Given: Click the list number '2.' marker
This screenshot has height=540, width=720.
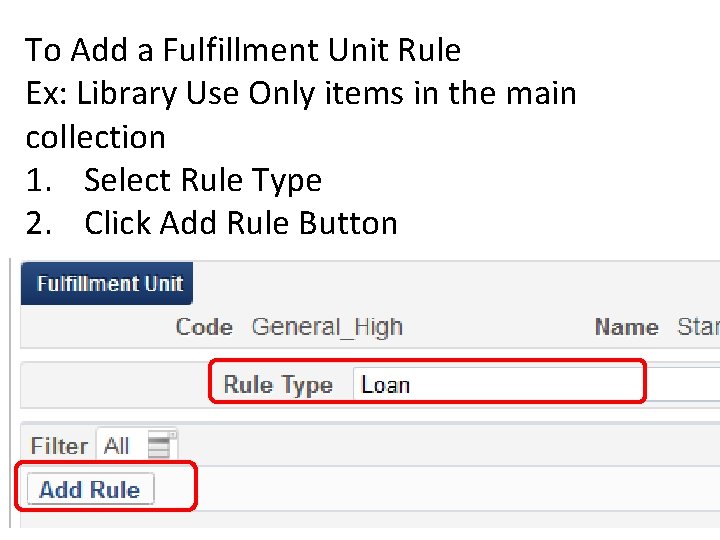Looking at the screenshot, I should [x=38, y=223].
